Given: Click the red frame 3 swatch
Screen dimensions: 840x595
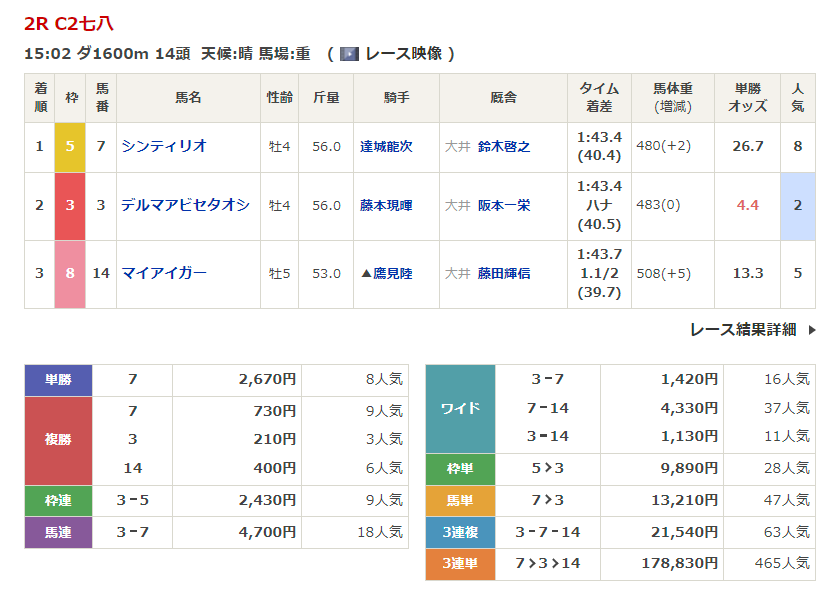Looking at the screenshot, I should pos(70,205).
